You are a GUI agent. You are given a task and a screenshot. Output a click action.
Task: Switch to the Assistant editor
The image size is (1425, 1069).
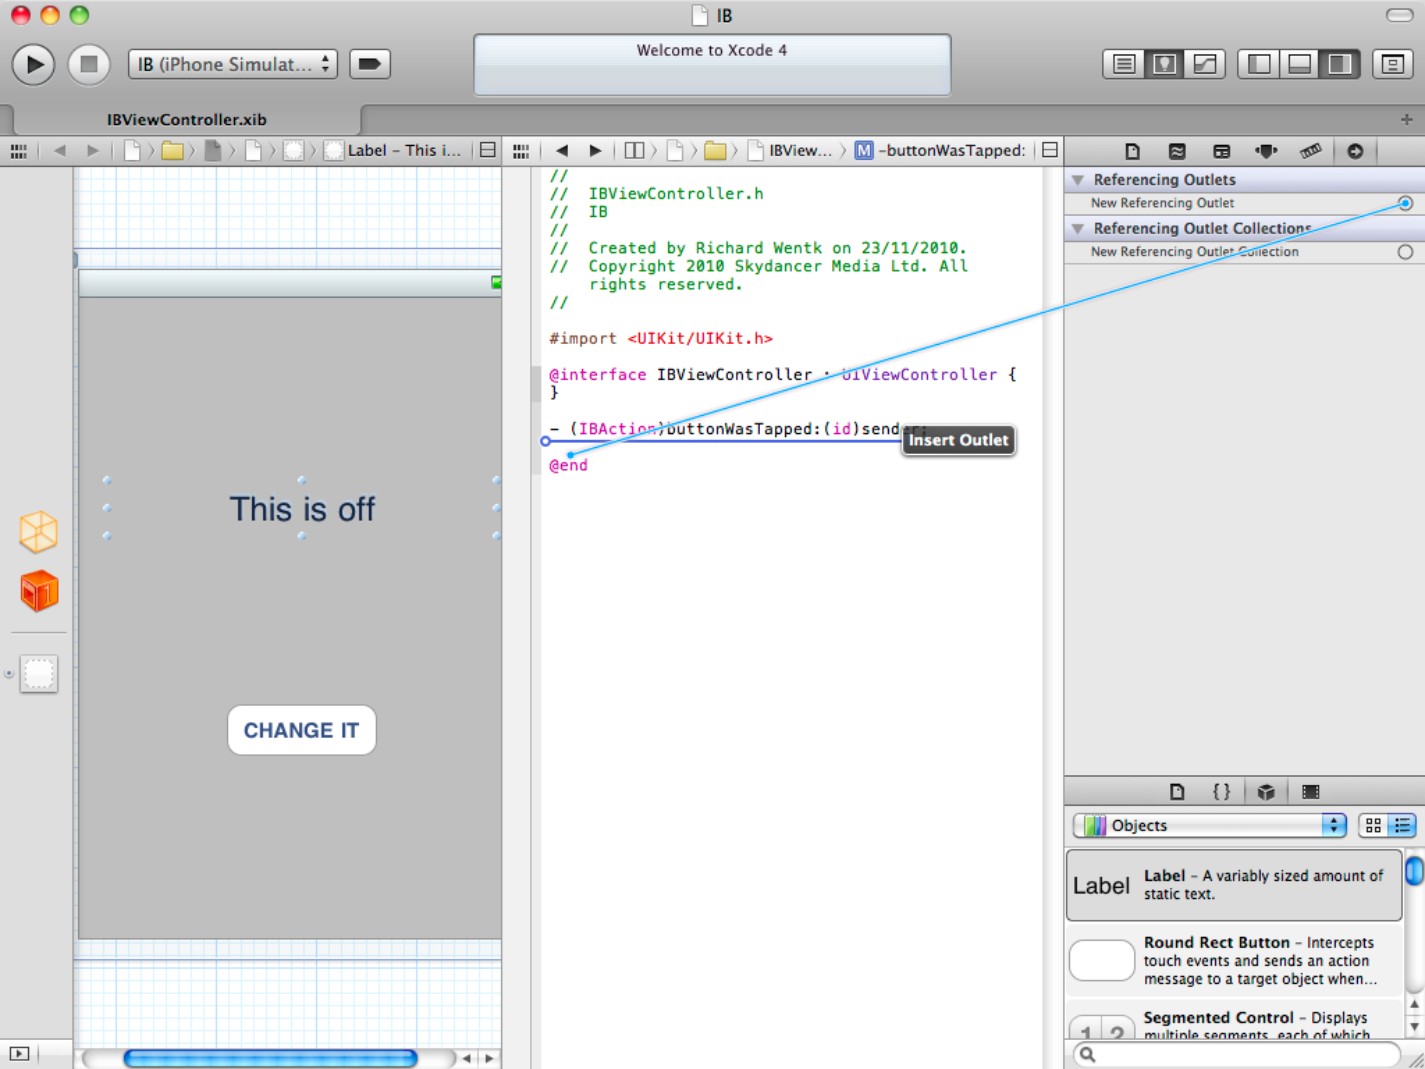pos(1164,64)
